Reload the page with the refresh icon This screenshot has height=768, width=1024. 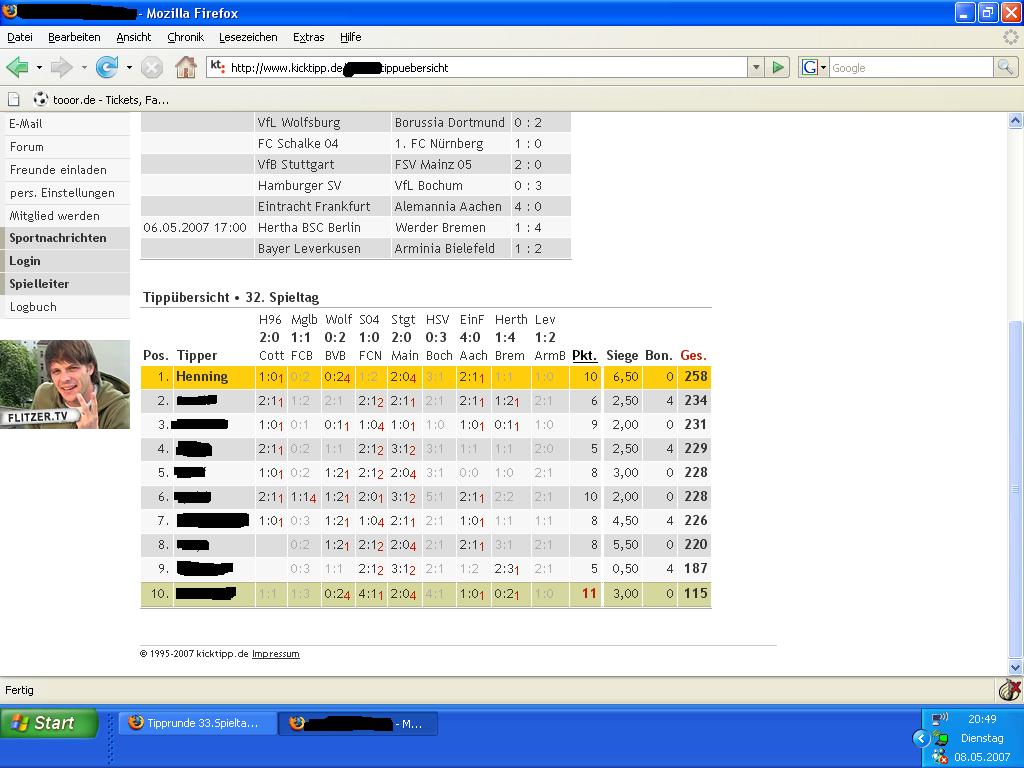click(x=106, y=67)
